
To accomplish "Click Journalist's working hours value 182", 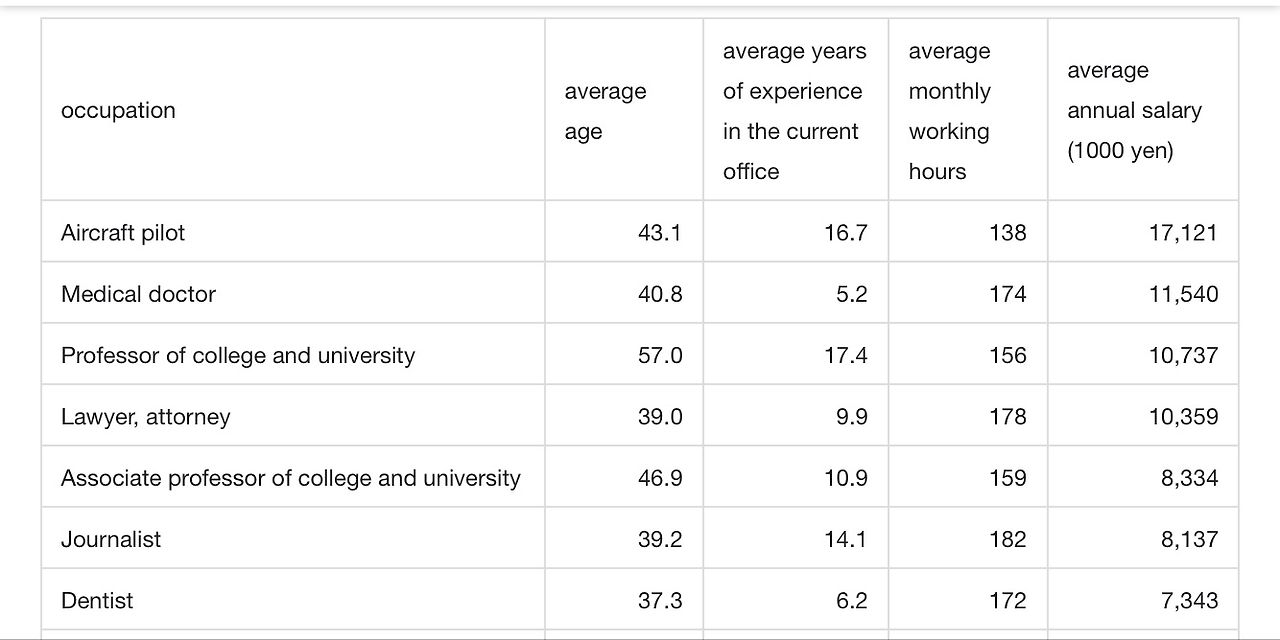I will [x=1007, y=539].
